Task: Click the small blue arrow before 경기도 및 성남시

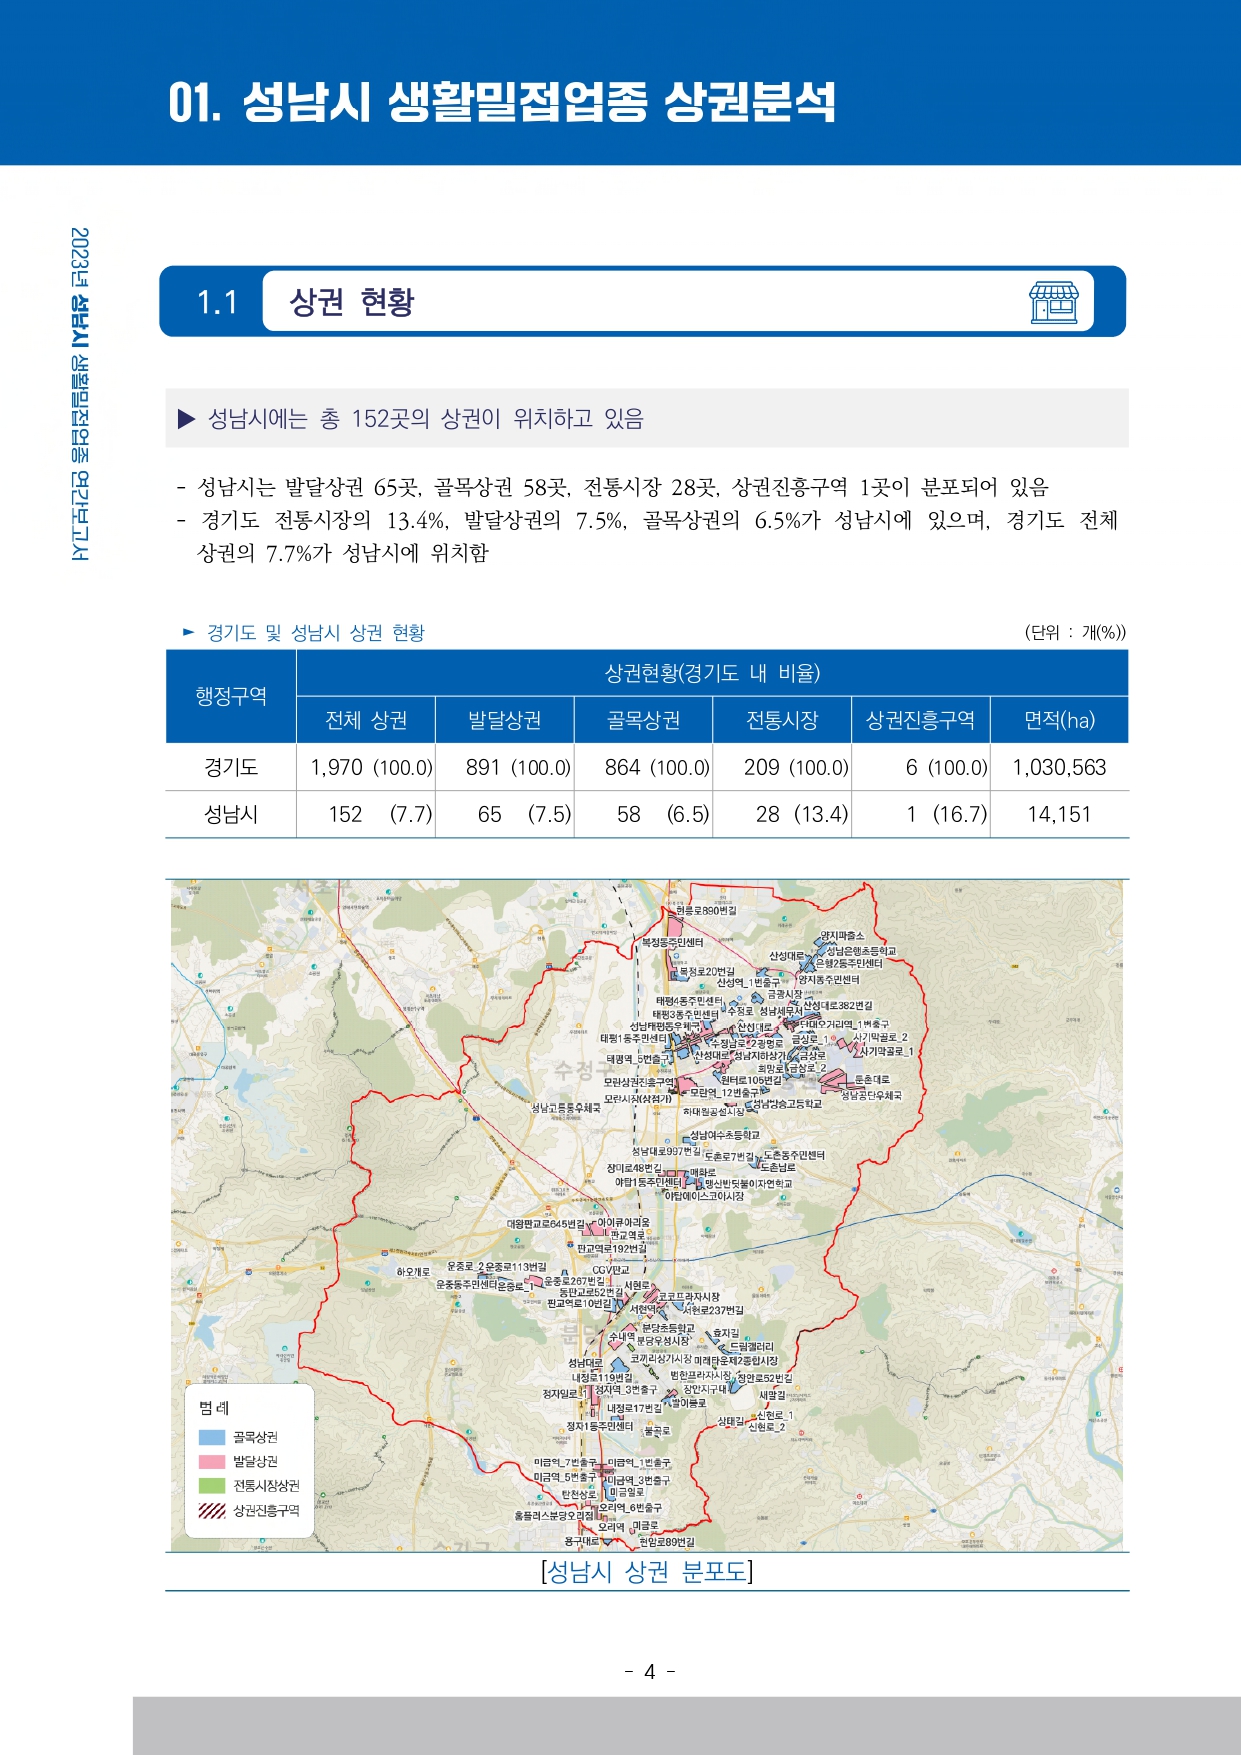Action: click(x=188, y=632)
